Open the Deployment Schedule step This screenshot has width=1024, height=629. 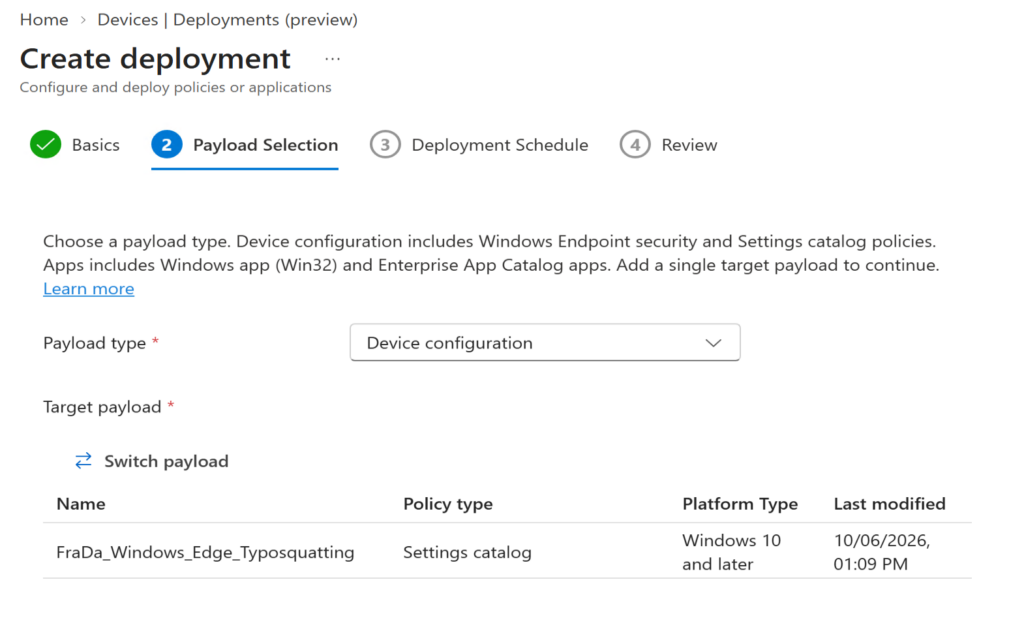(500, 145)
